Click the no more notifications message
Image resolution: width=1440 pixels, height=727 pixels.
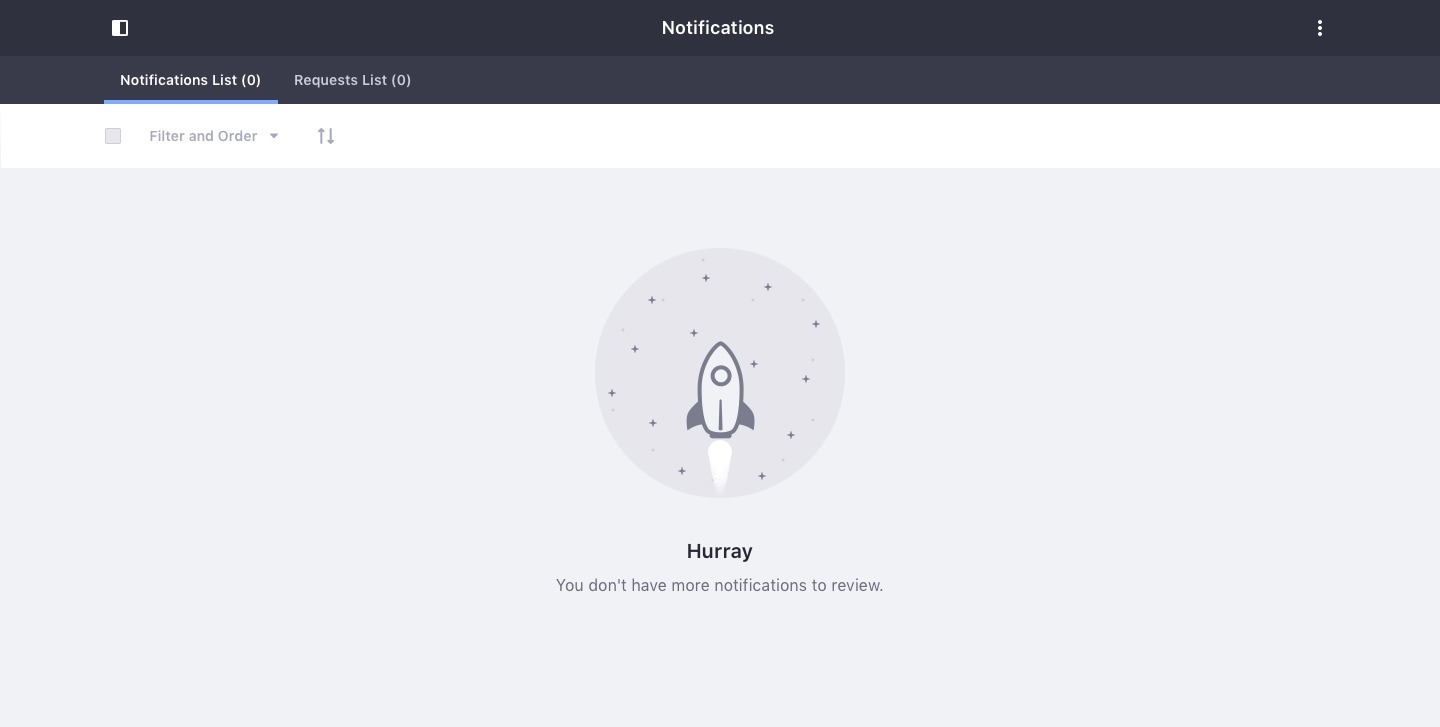point(719,585)
